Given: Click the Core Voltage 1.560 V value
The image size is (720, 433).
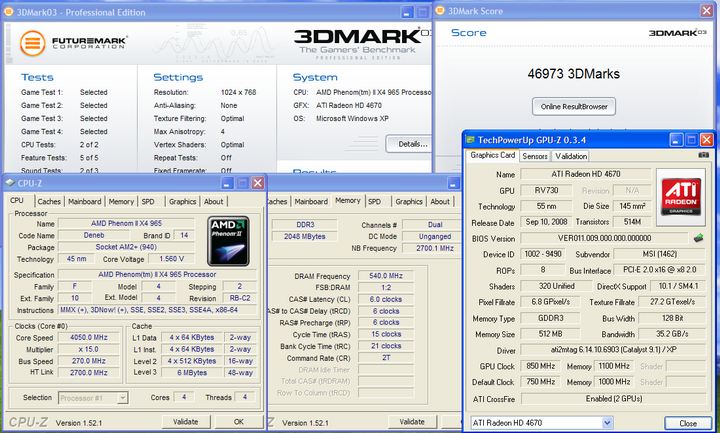Looking at the screenshot, I should pyautogui.click(x=172, y=259).
